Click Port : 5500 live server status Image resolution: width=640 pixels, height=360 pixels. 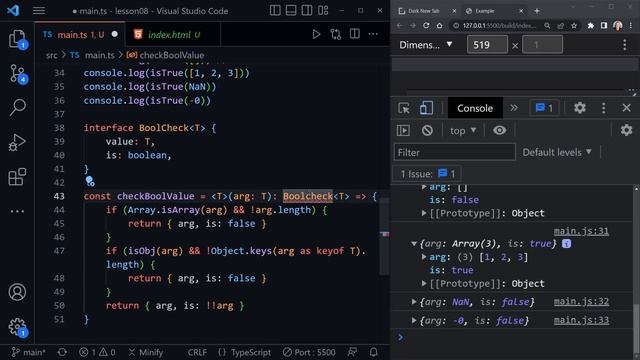coord(309,352)
